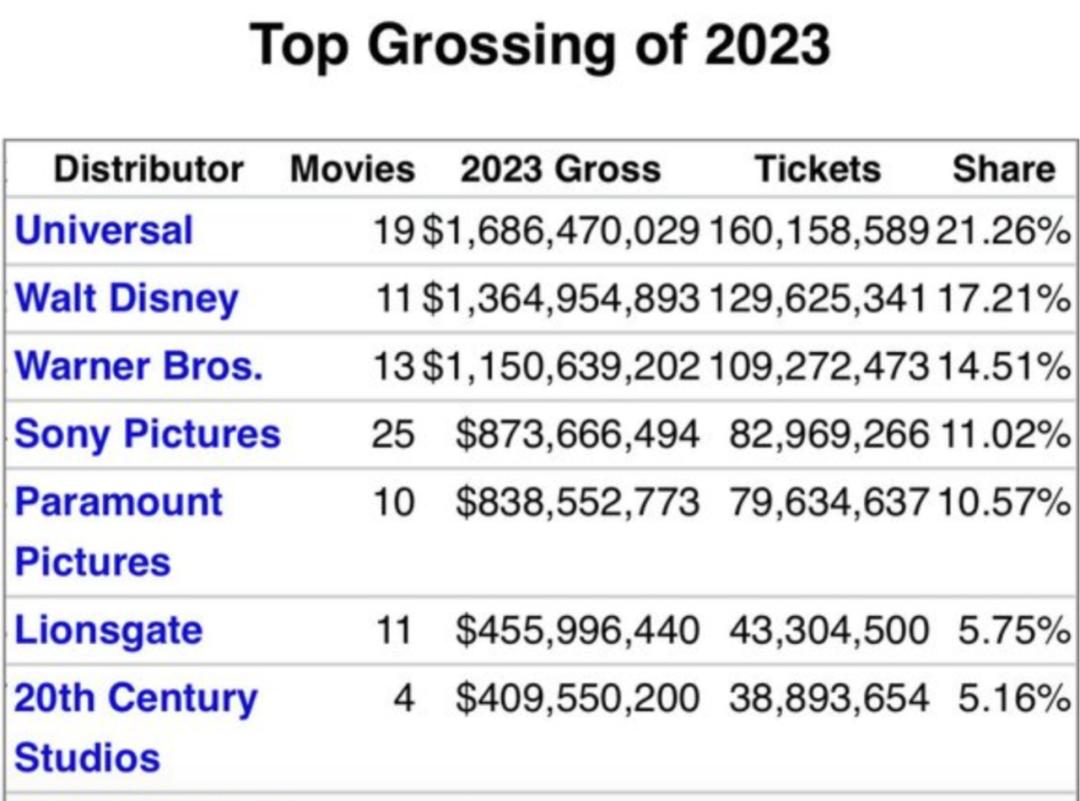Click the Tickets column header
Screen dimensions: 1080x801
pyautogui.click(x=817, y=169)
